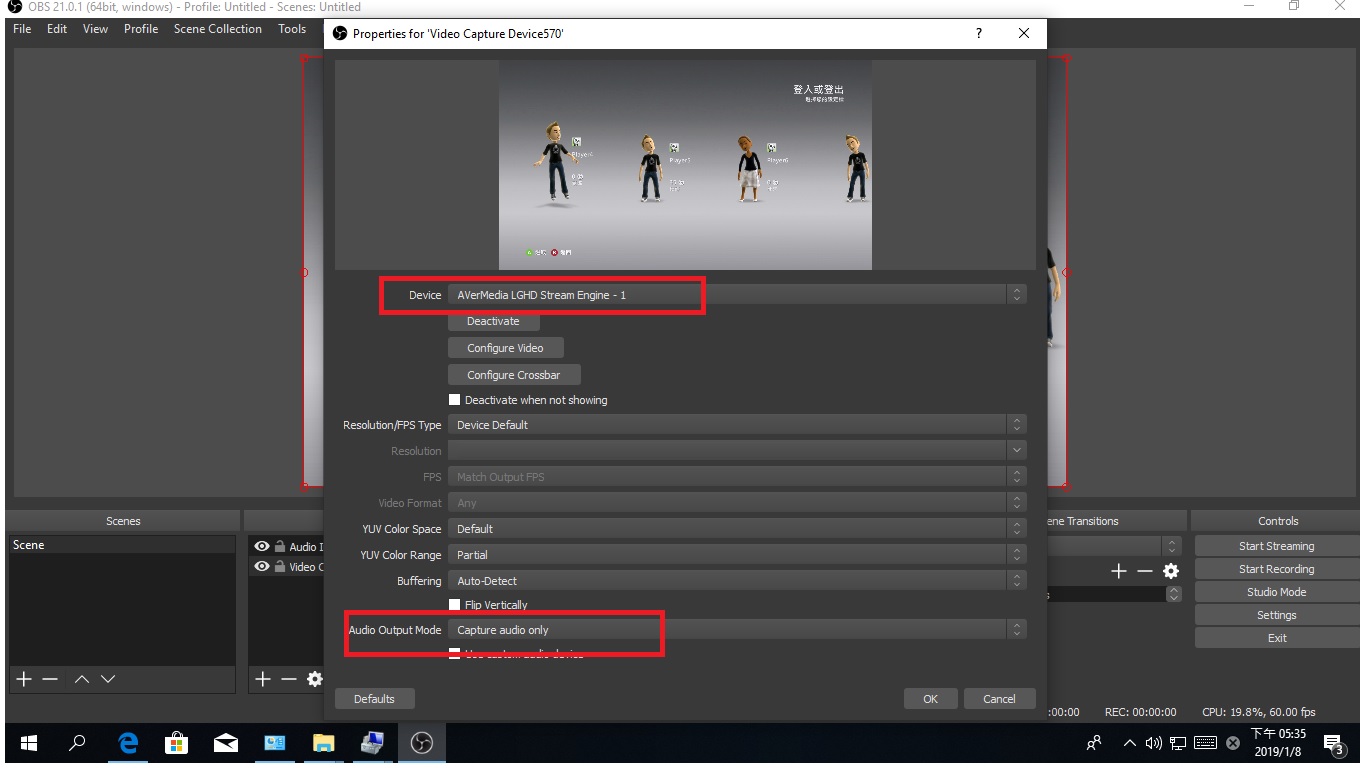Check the Flip Vertically checkbox

click(455, 605)
